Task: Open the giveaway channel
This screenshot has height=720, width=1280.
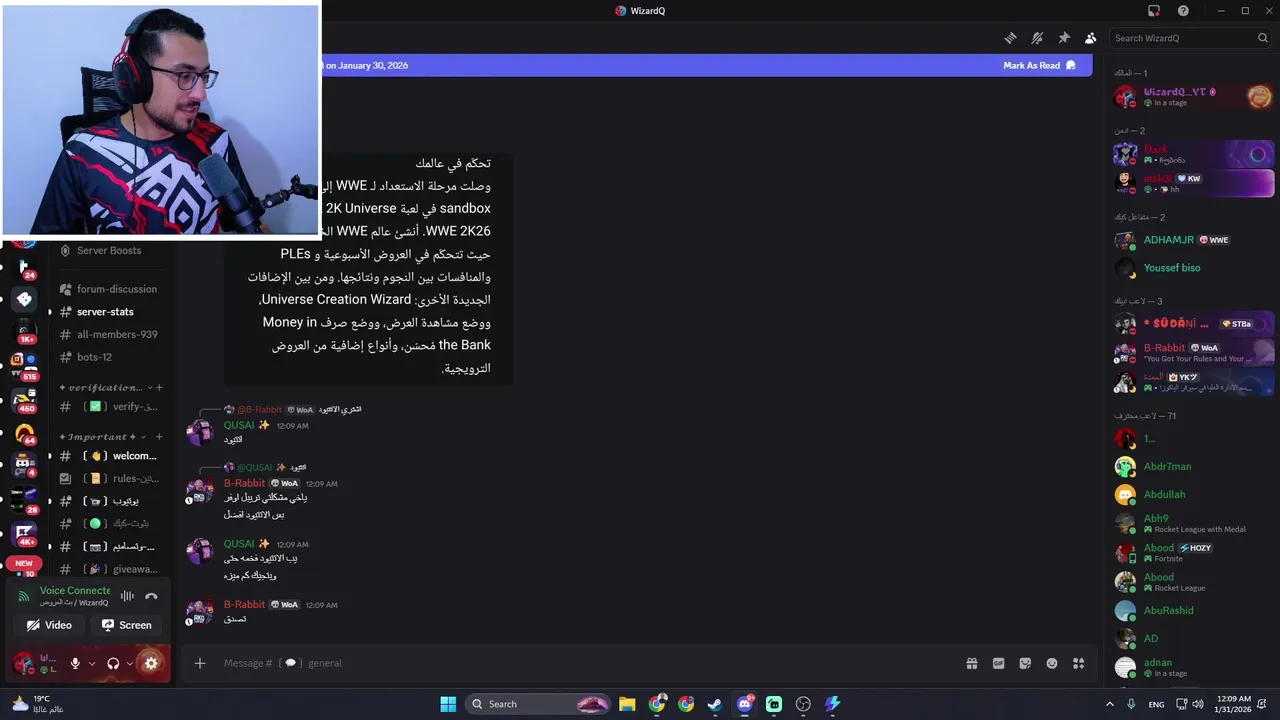Action: (108, 569)
